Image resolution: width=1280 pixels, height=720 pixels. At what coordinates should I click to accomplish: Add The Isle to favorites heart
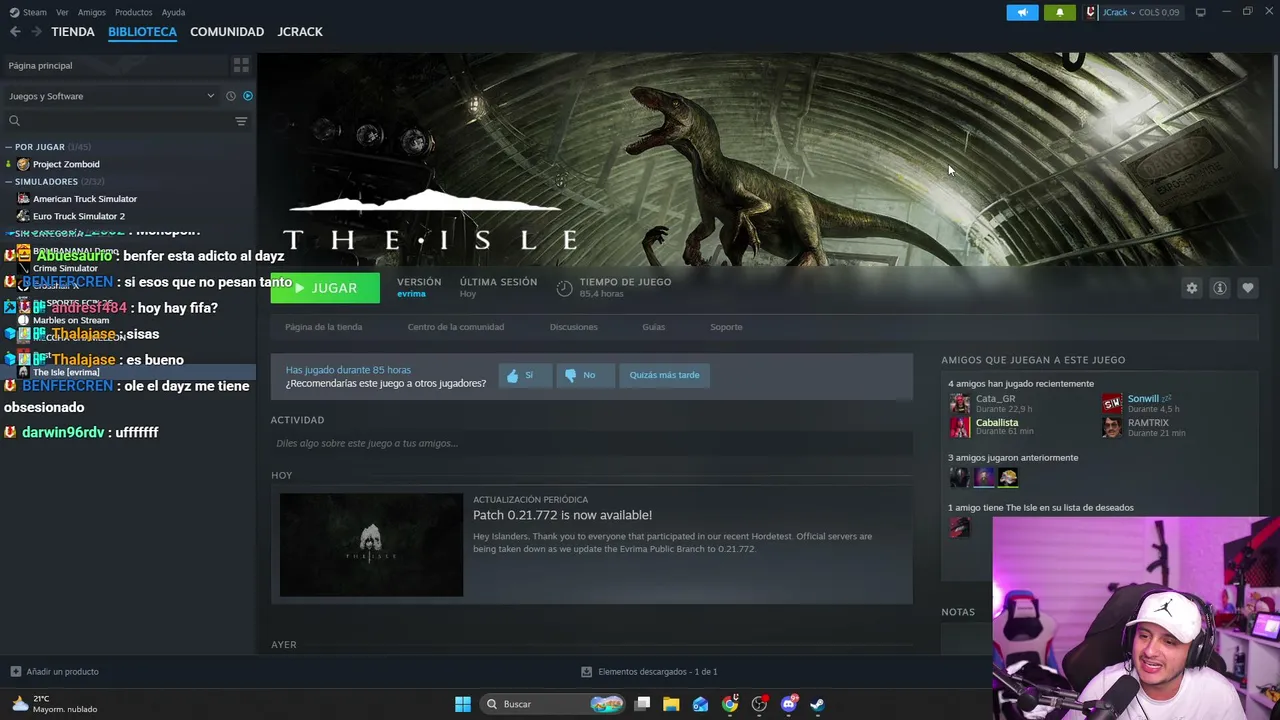(x=1247, y=288)
